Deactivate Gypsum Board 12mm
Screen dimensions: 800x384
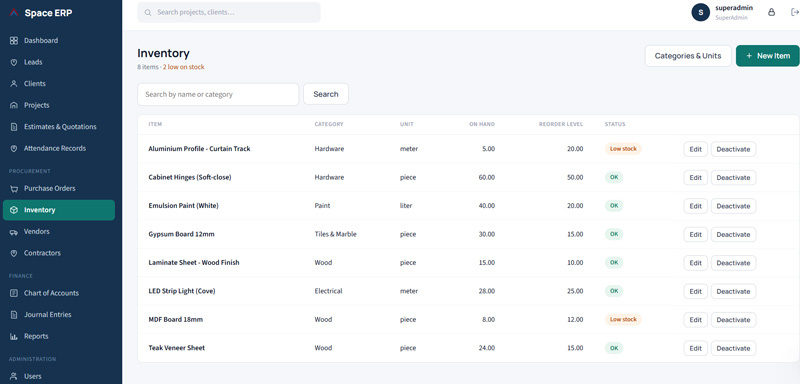(x=733, y=235)
